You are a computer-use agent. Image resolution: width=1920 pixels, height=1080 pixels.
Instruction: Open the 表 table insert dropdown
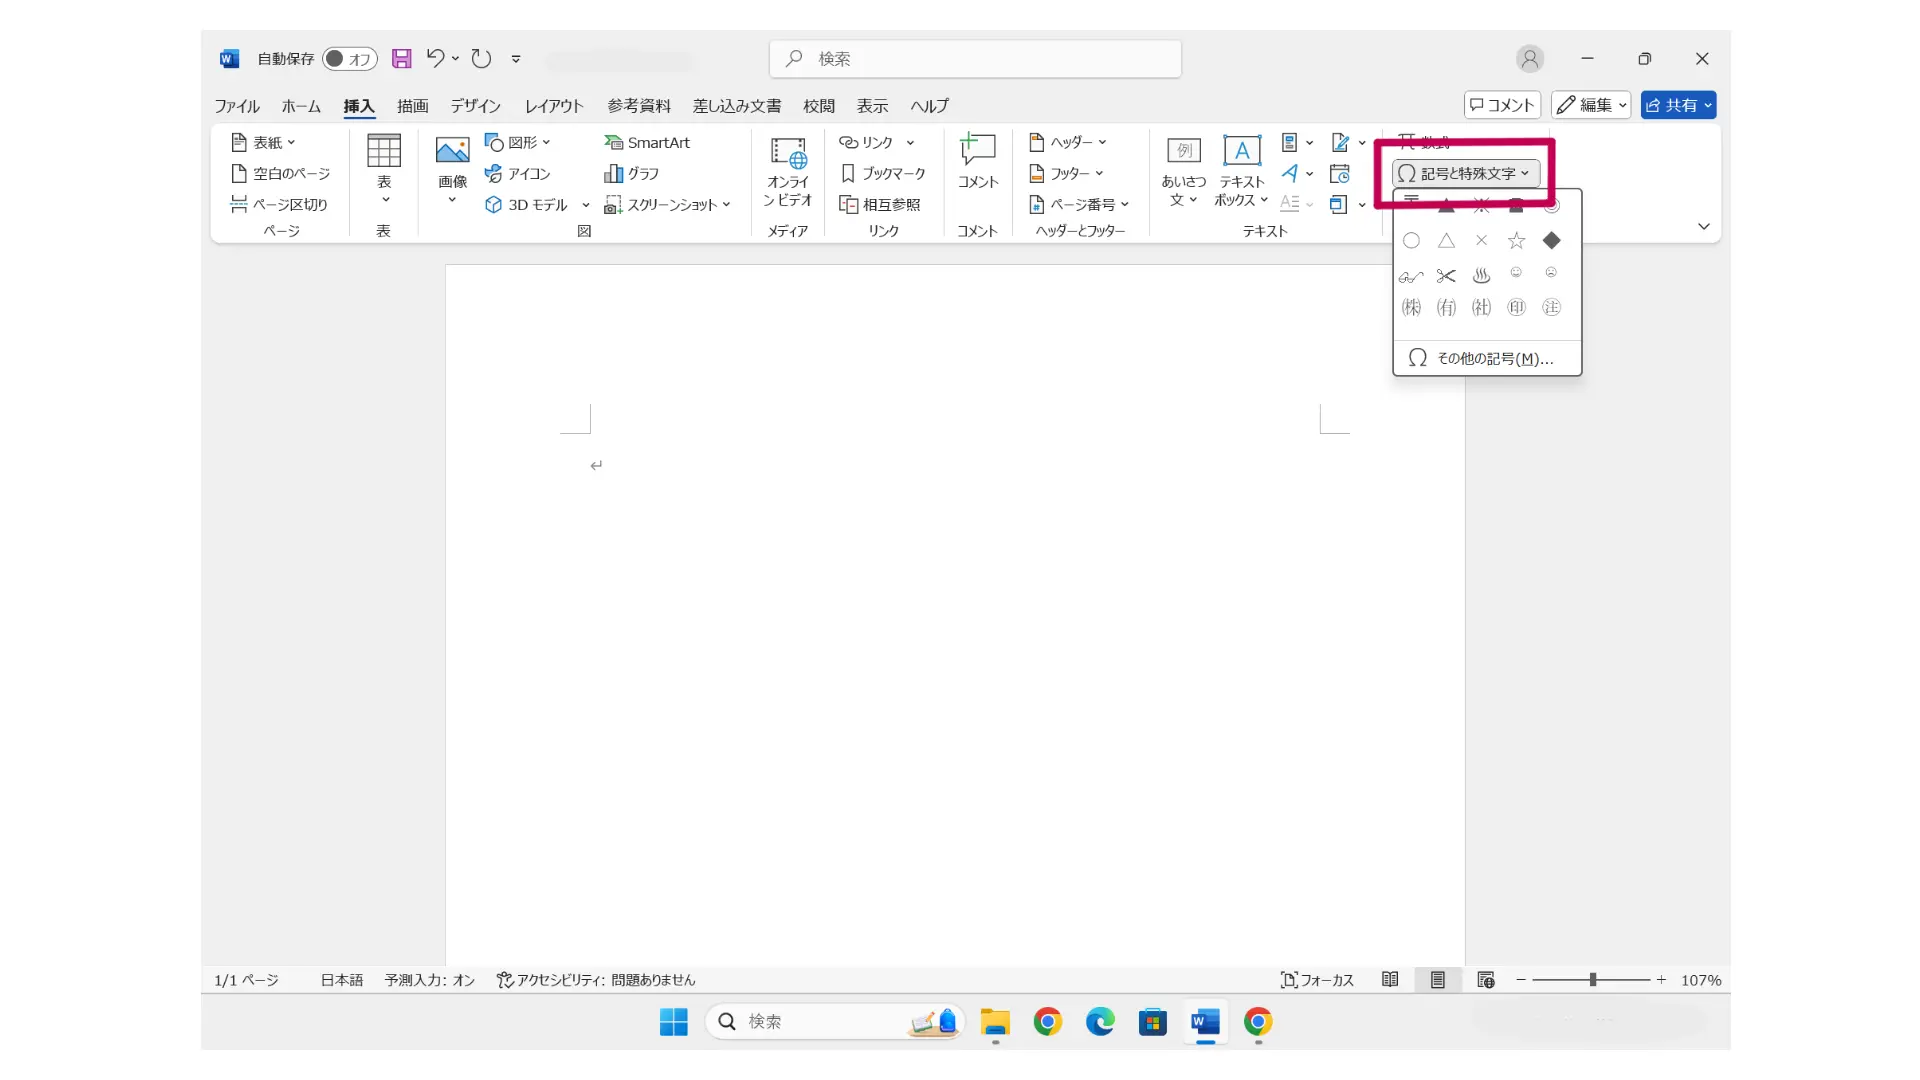point(384,170)
